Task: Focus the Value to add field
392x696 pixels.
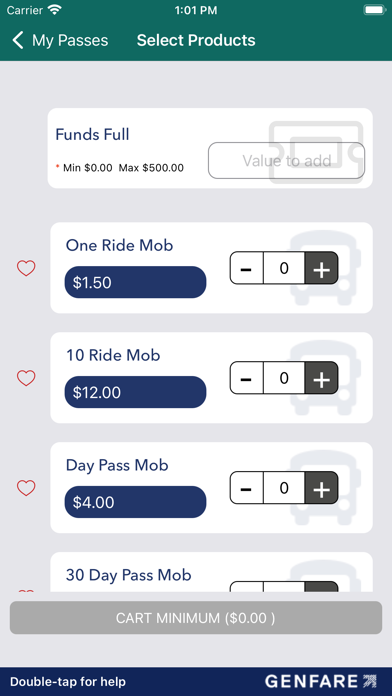Action: click(x=286, y=160)
